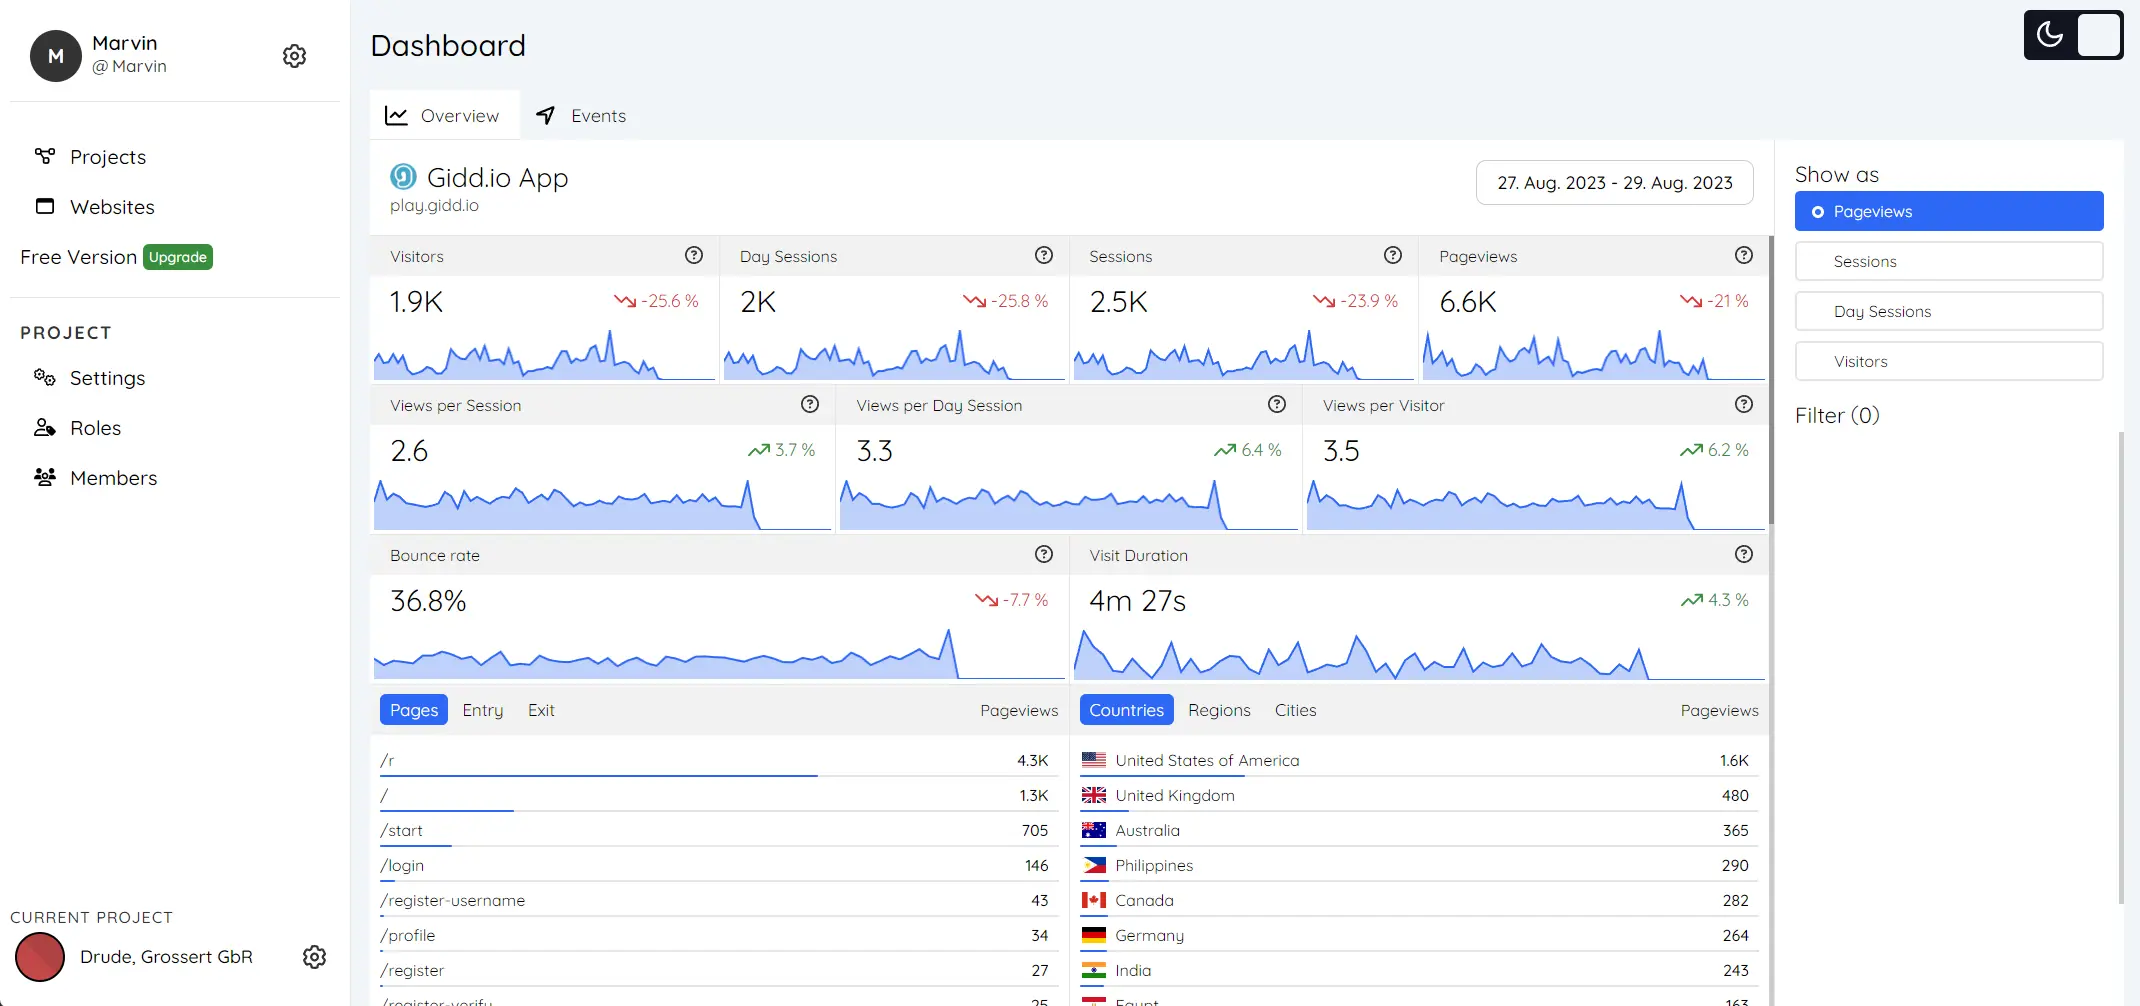Click the Gidd.io App logo icon
The width and height of the screenshot is (2140, 1006).
403,177
